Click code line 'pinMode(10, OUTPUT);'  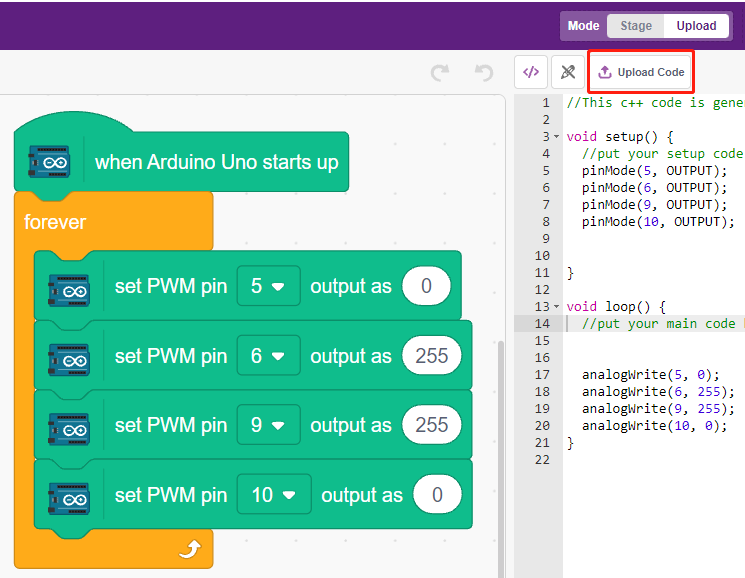coord(658,222)
